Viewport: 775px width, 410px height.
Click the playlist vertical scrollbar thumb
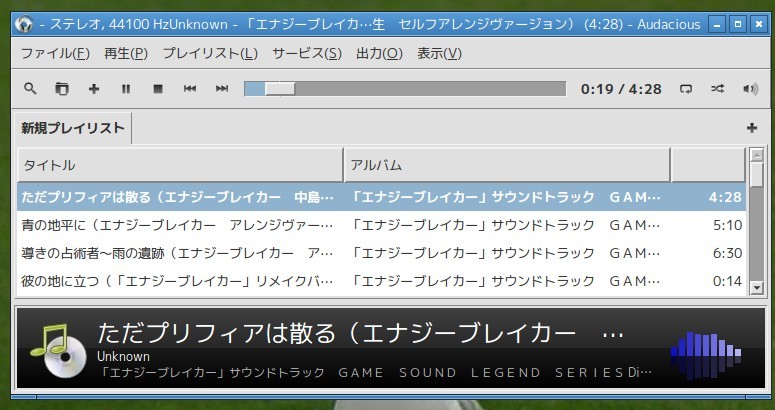click(x=756, y=174)
